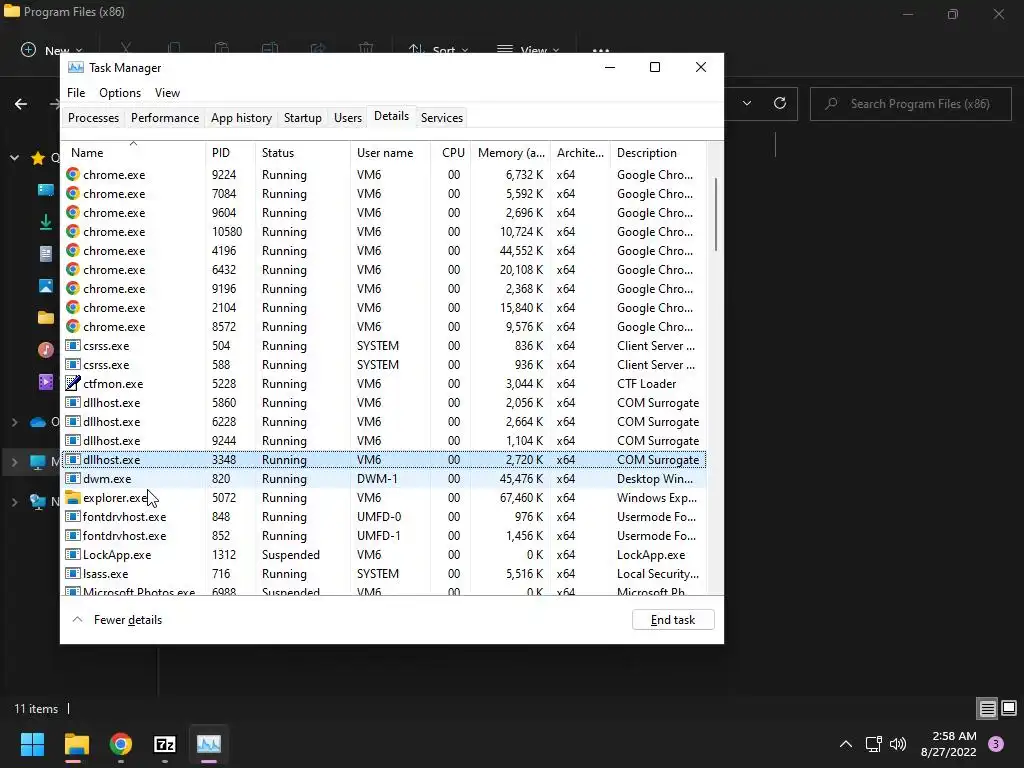Click the chrome.exe icon for PID 4196

72,250
